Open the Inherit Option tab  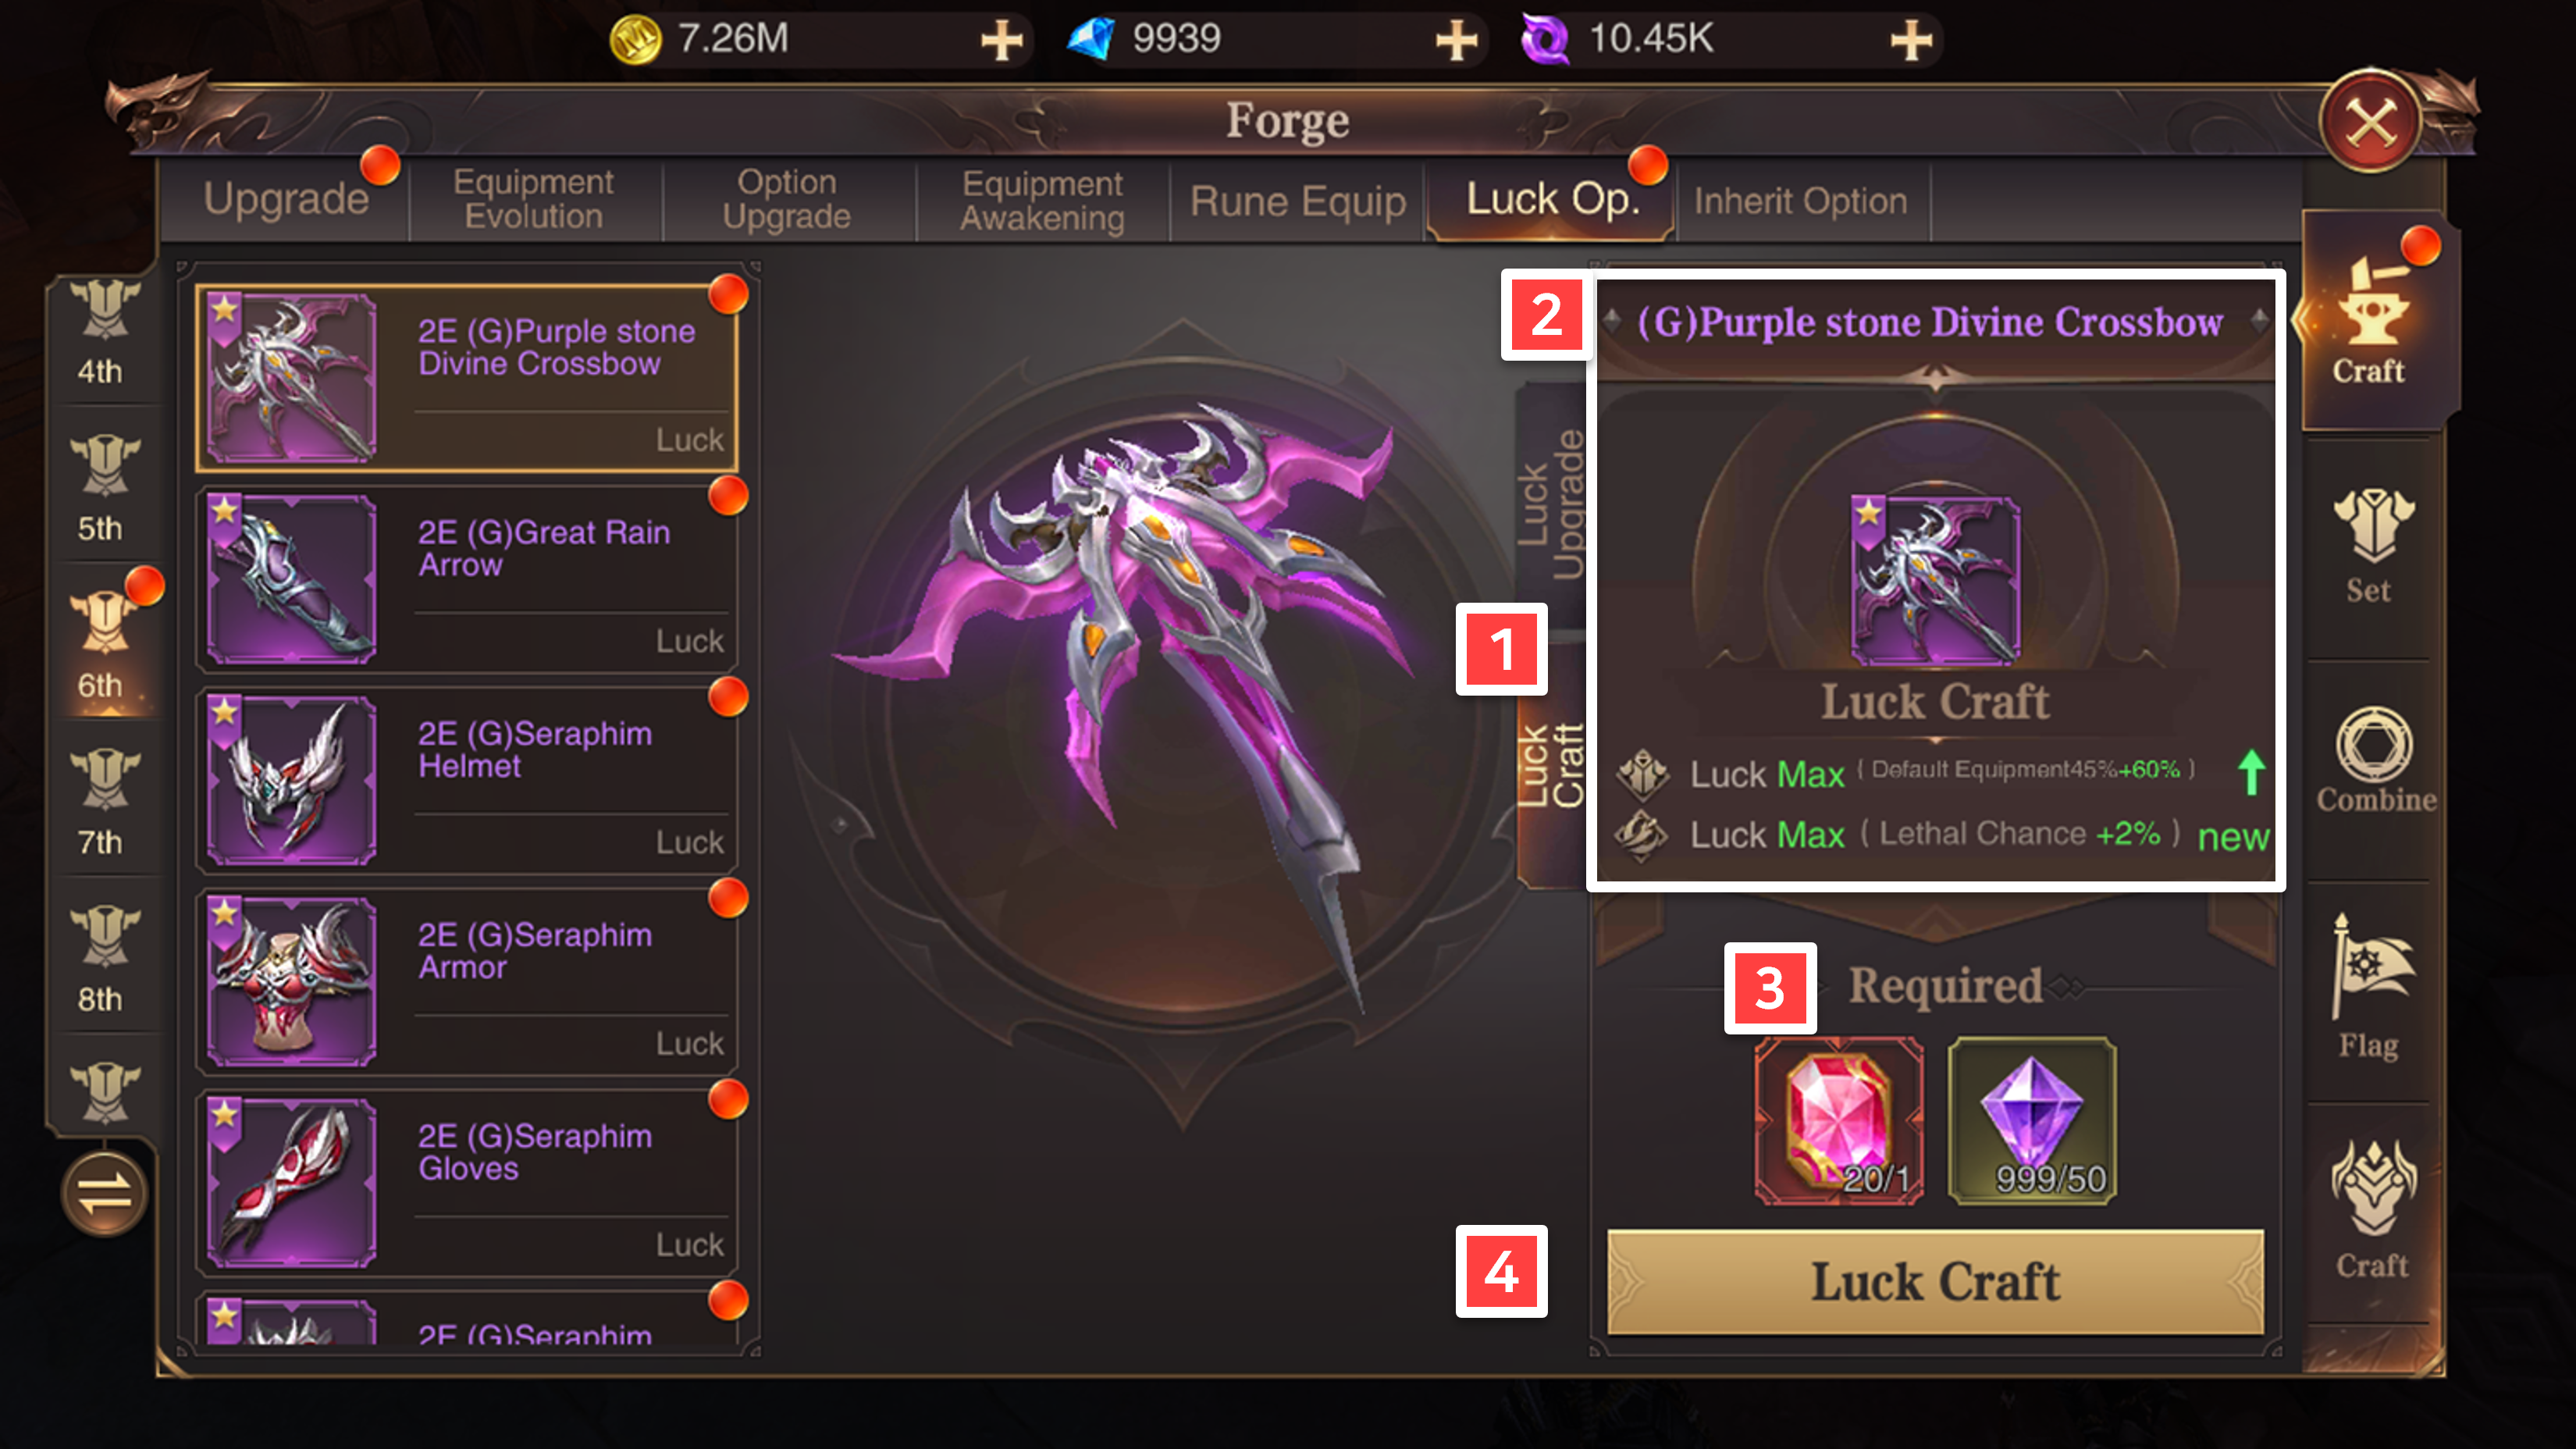[x=1801, y=201]
